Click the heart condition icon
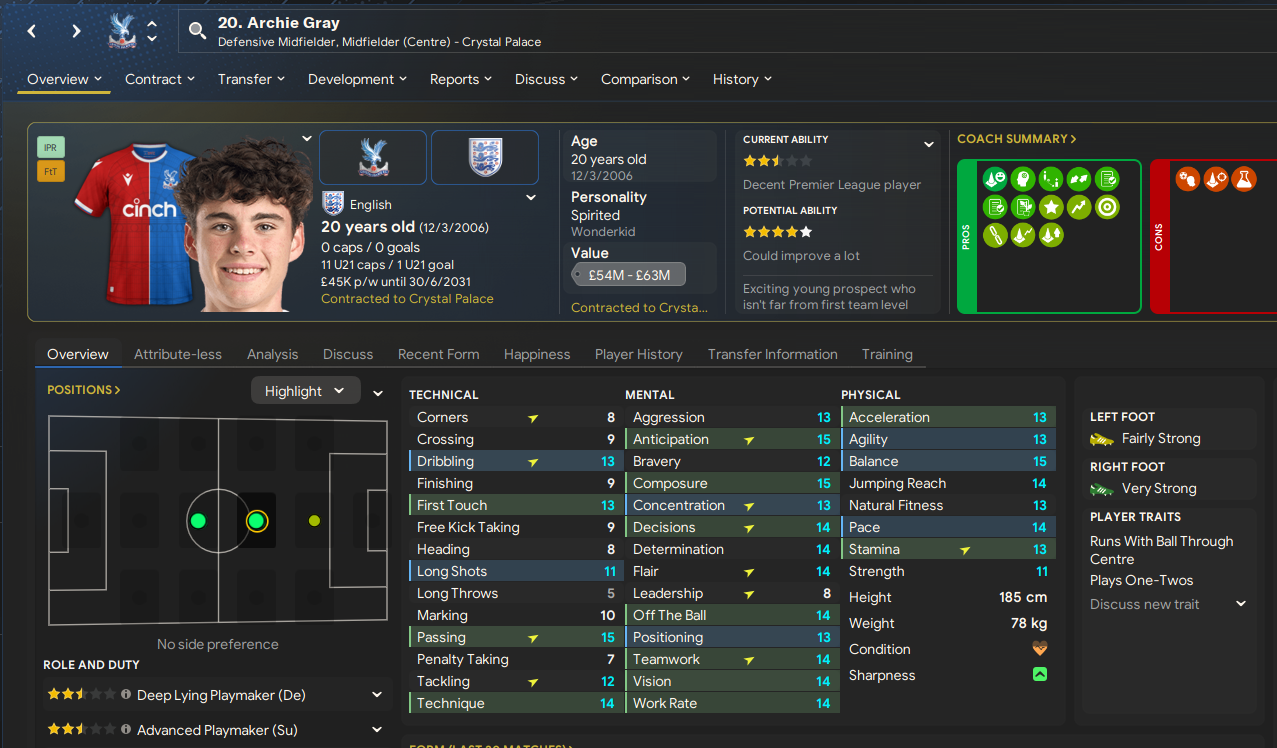Viewport: 1277px width, 748px height. [1040, 649]
